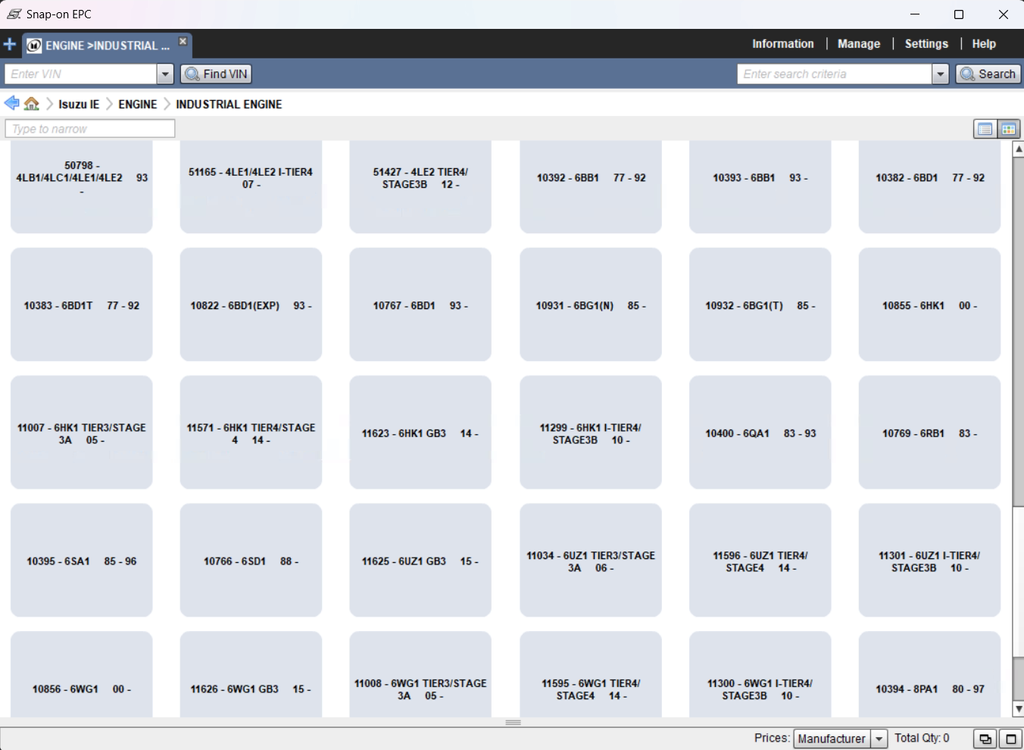Select tile 10931 - 6BG1(N)

pyautogui.click(x=590, y=304)
